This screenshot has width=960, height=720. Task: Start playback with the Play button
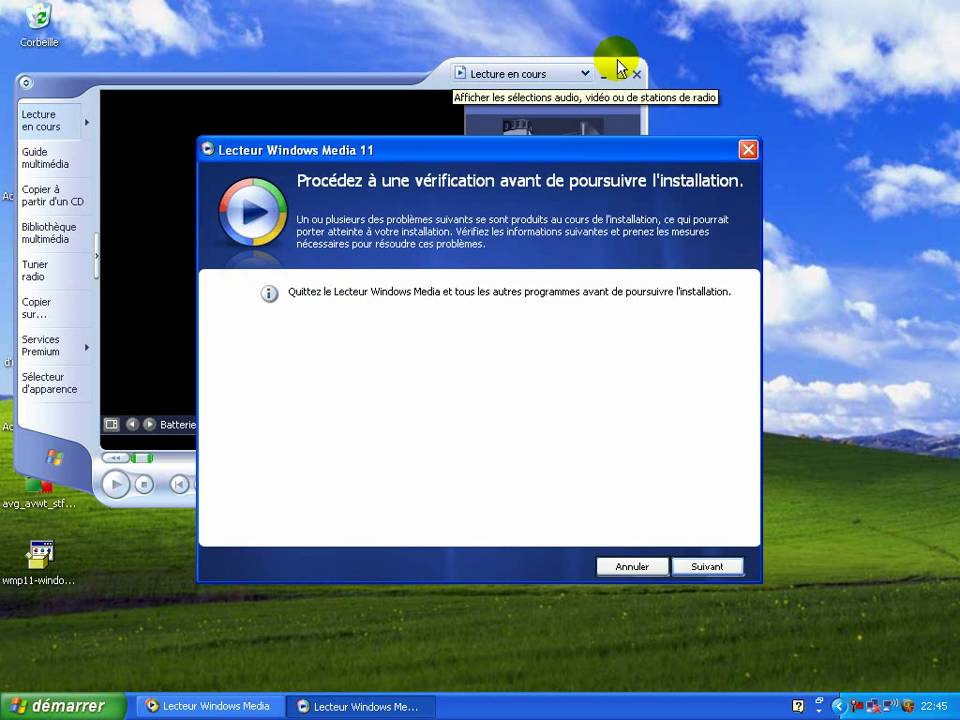[x=115, y=485]
